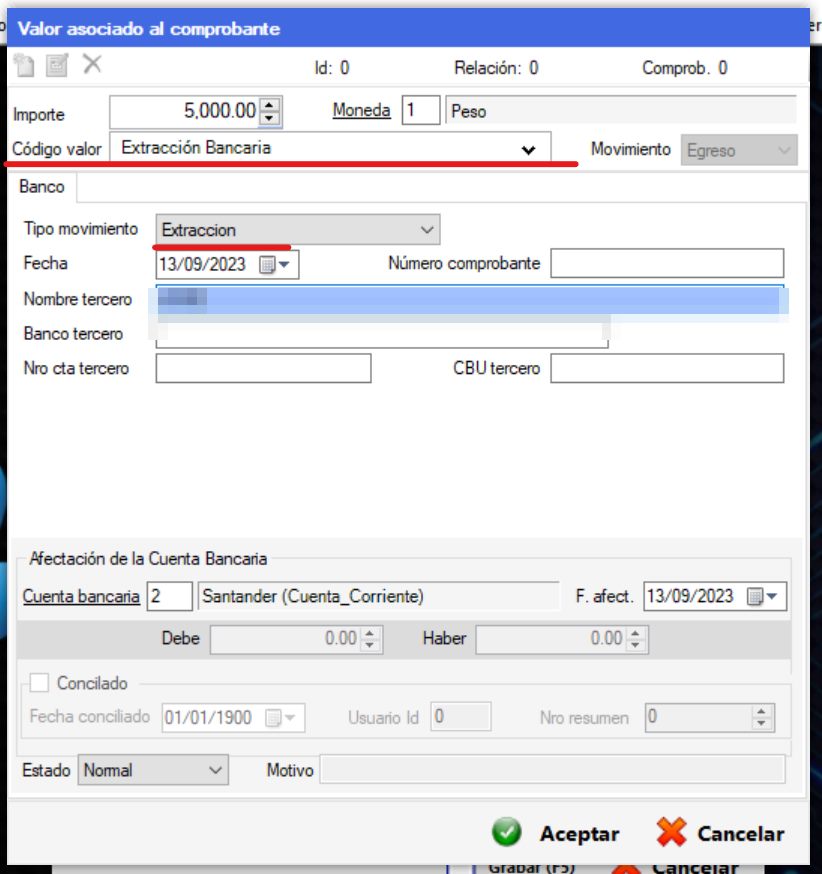The height and width of the screenshot is (874, 822).
Task: Open the Fecha calendar picker
Action: tap(276, 265)
